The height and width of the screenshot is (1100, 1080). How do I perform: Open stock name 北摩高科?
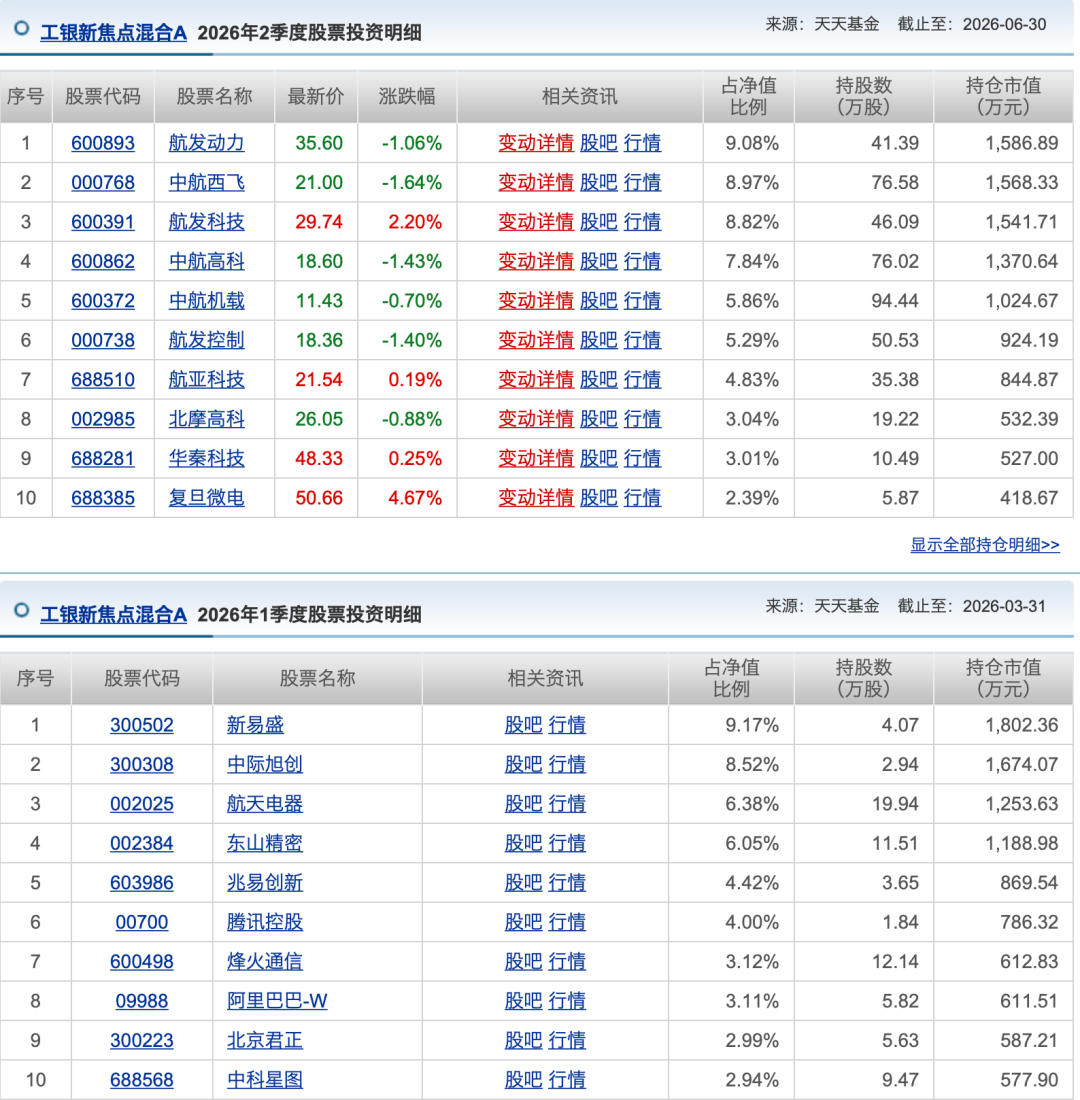click(x=206, y=419)
